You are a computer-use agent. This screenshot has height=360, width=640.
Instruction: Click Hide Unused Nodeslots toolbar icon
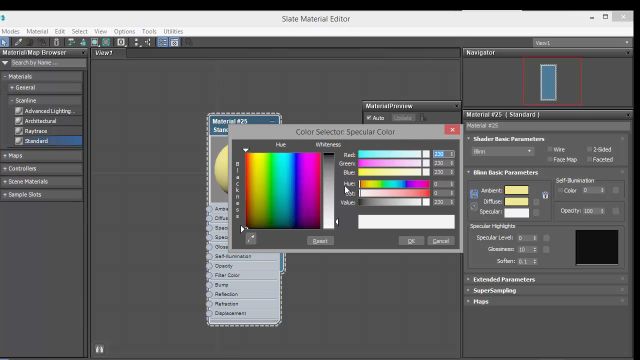83,42
